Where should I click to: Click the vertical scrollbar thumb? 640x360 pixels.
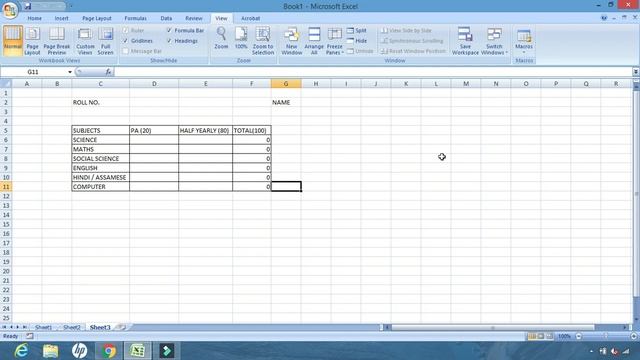(x=636, y=194)
